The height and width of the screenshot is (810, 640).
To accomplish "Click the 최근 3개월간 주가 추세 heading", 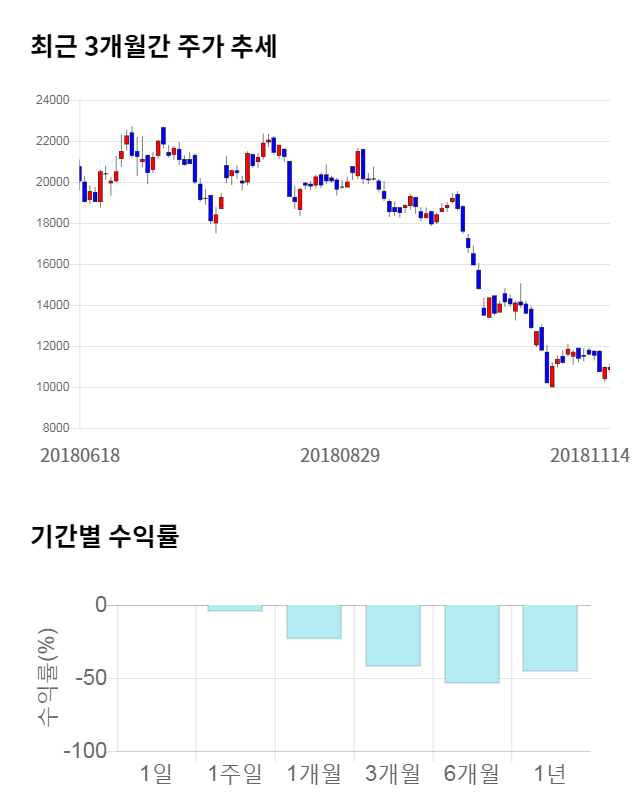I will [154, 46].
